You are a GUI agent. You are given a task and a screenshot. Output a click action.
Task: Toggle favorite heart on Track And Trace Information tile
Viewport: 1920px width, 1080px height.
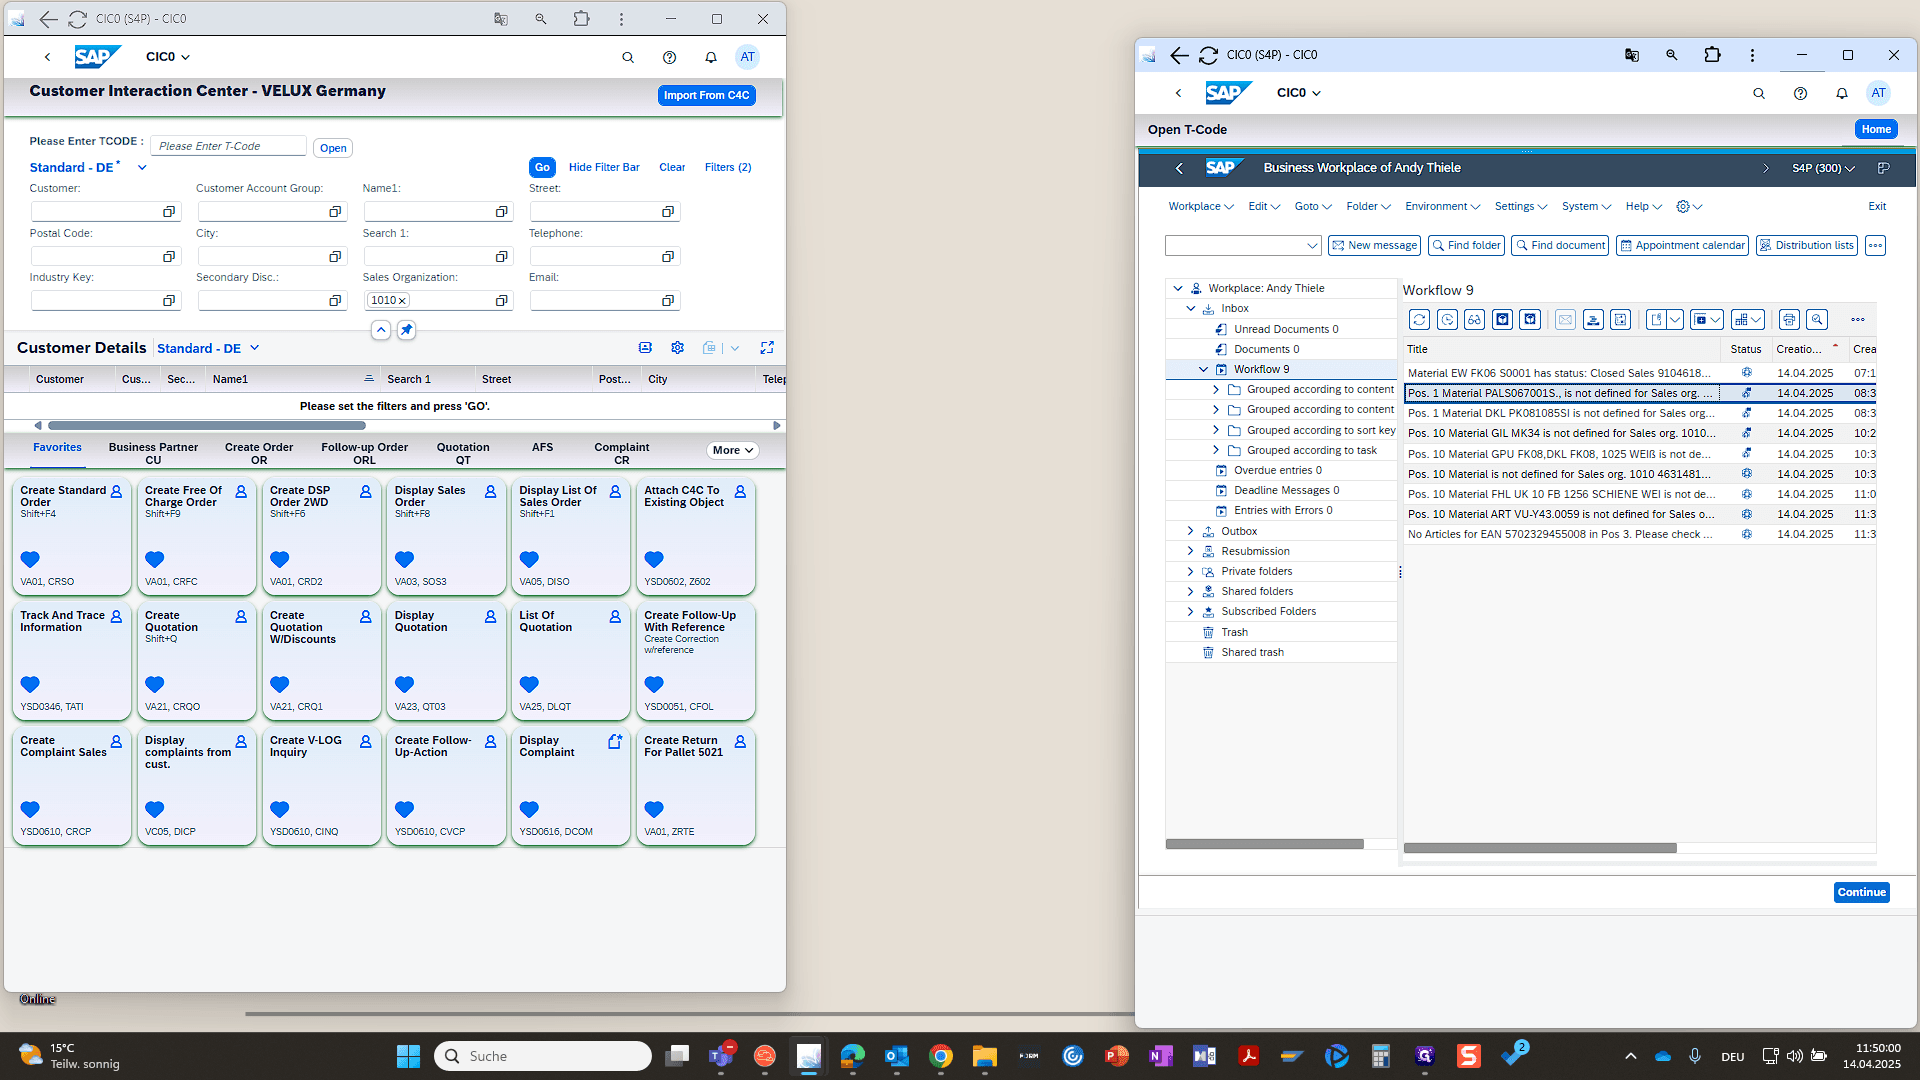tap(30, 685)
